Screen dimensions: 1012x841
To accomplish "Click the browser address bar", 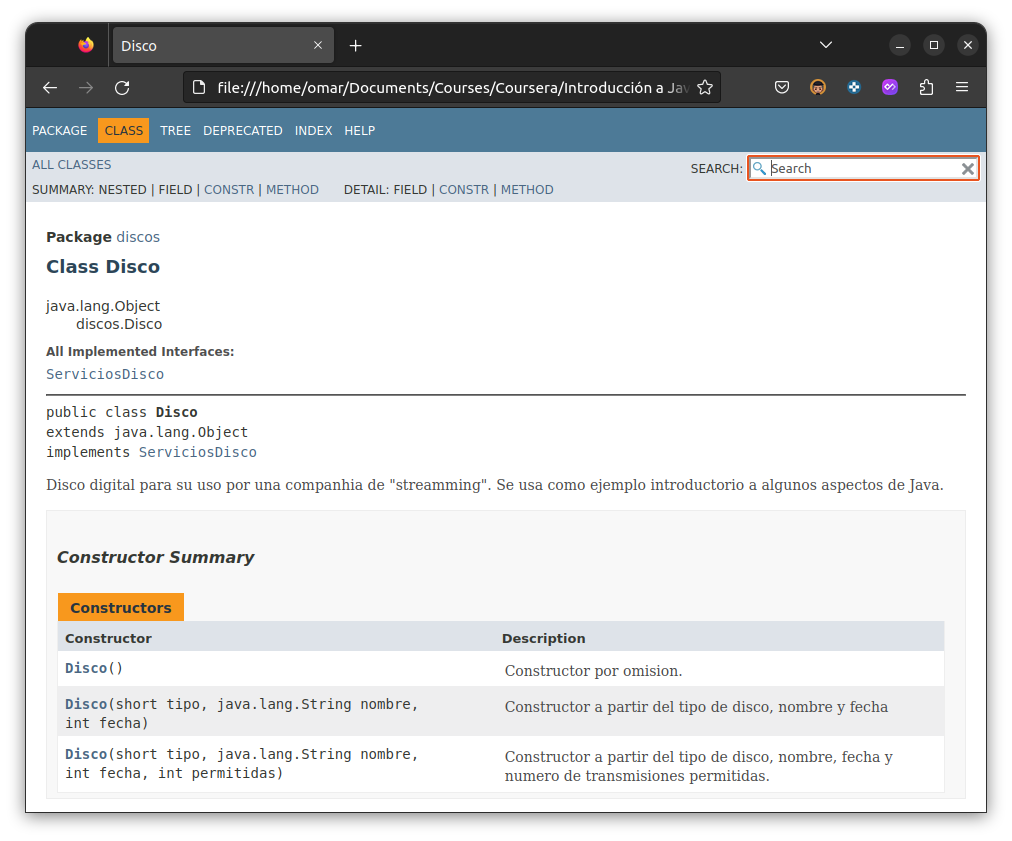I will 450,88.
